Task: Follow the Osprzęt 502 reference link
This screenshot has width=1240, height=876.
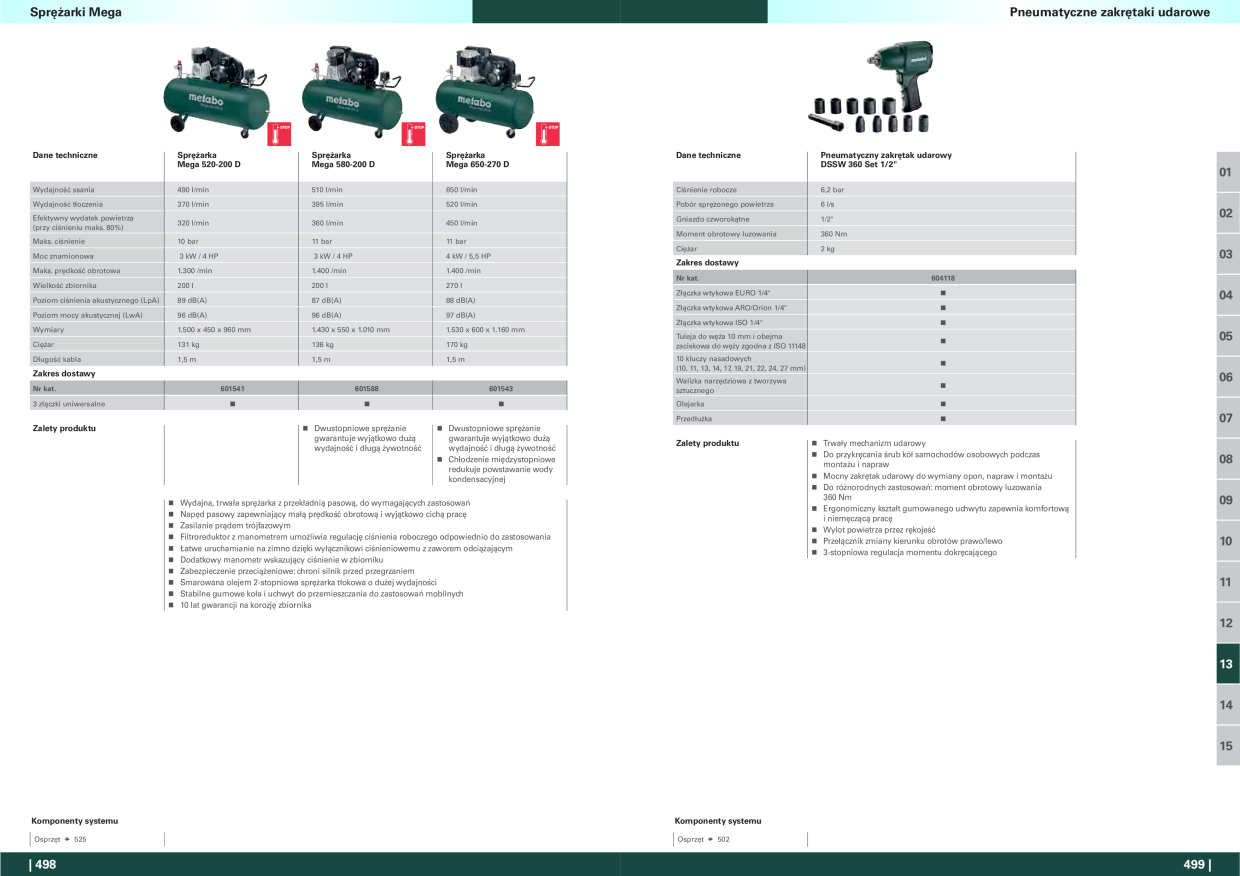Action: click(x=703, y=839)
